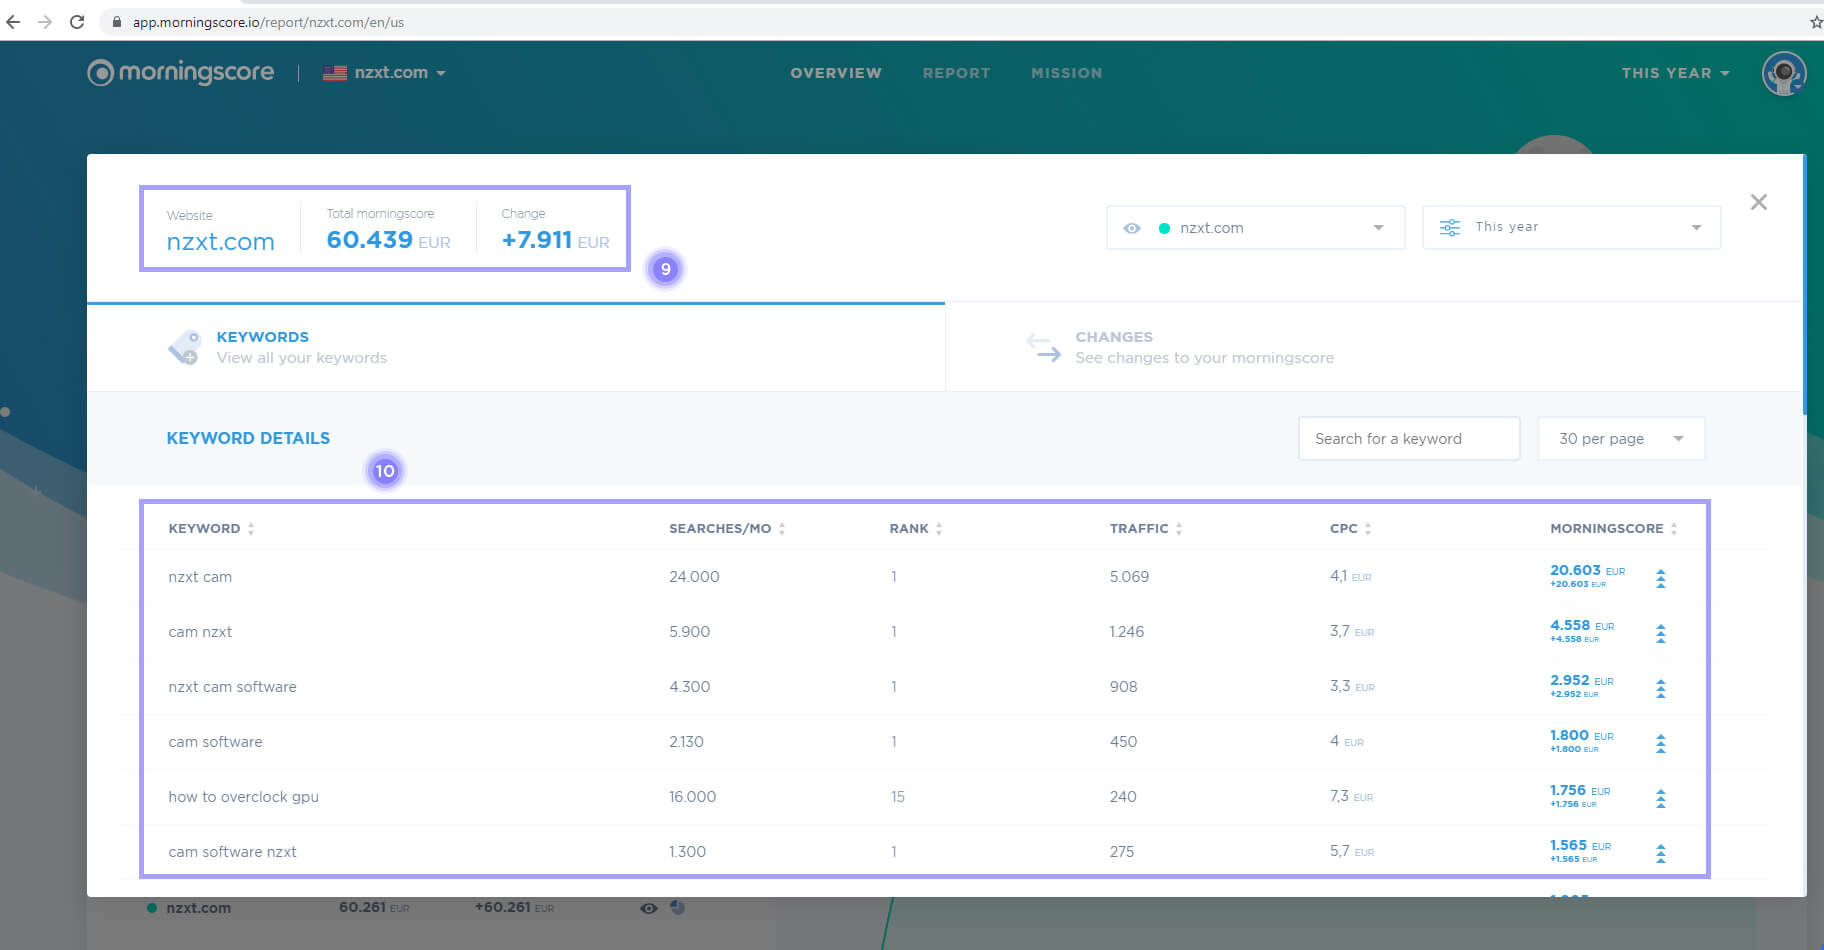Click the Search for a keyword field

click(x=1409, y=438)
